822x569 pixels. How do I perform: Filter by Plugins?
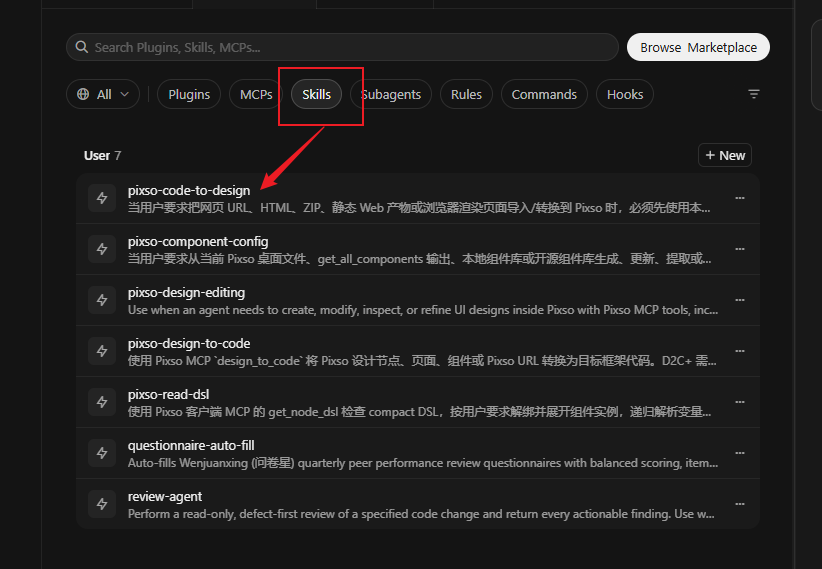[189, 94]
